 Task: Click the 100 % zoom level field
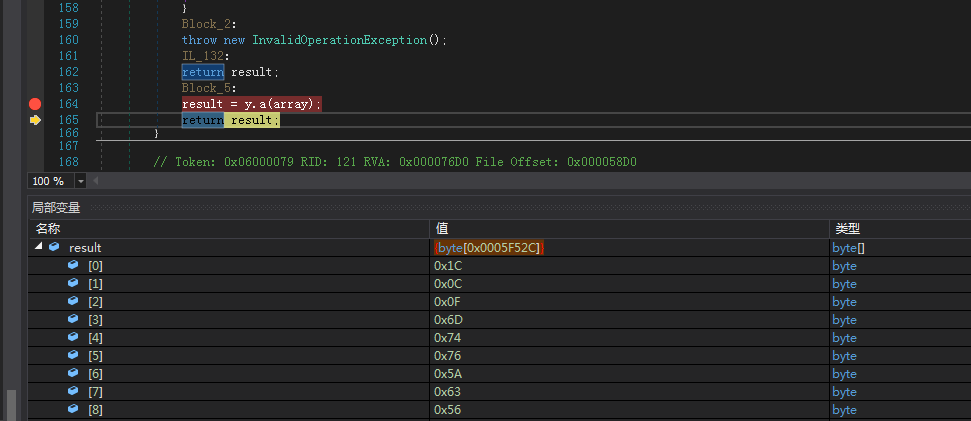51,181
